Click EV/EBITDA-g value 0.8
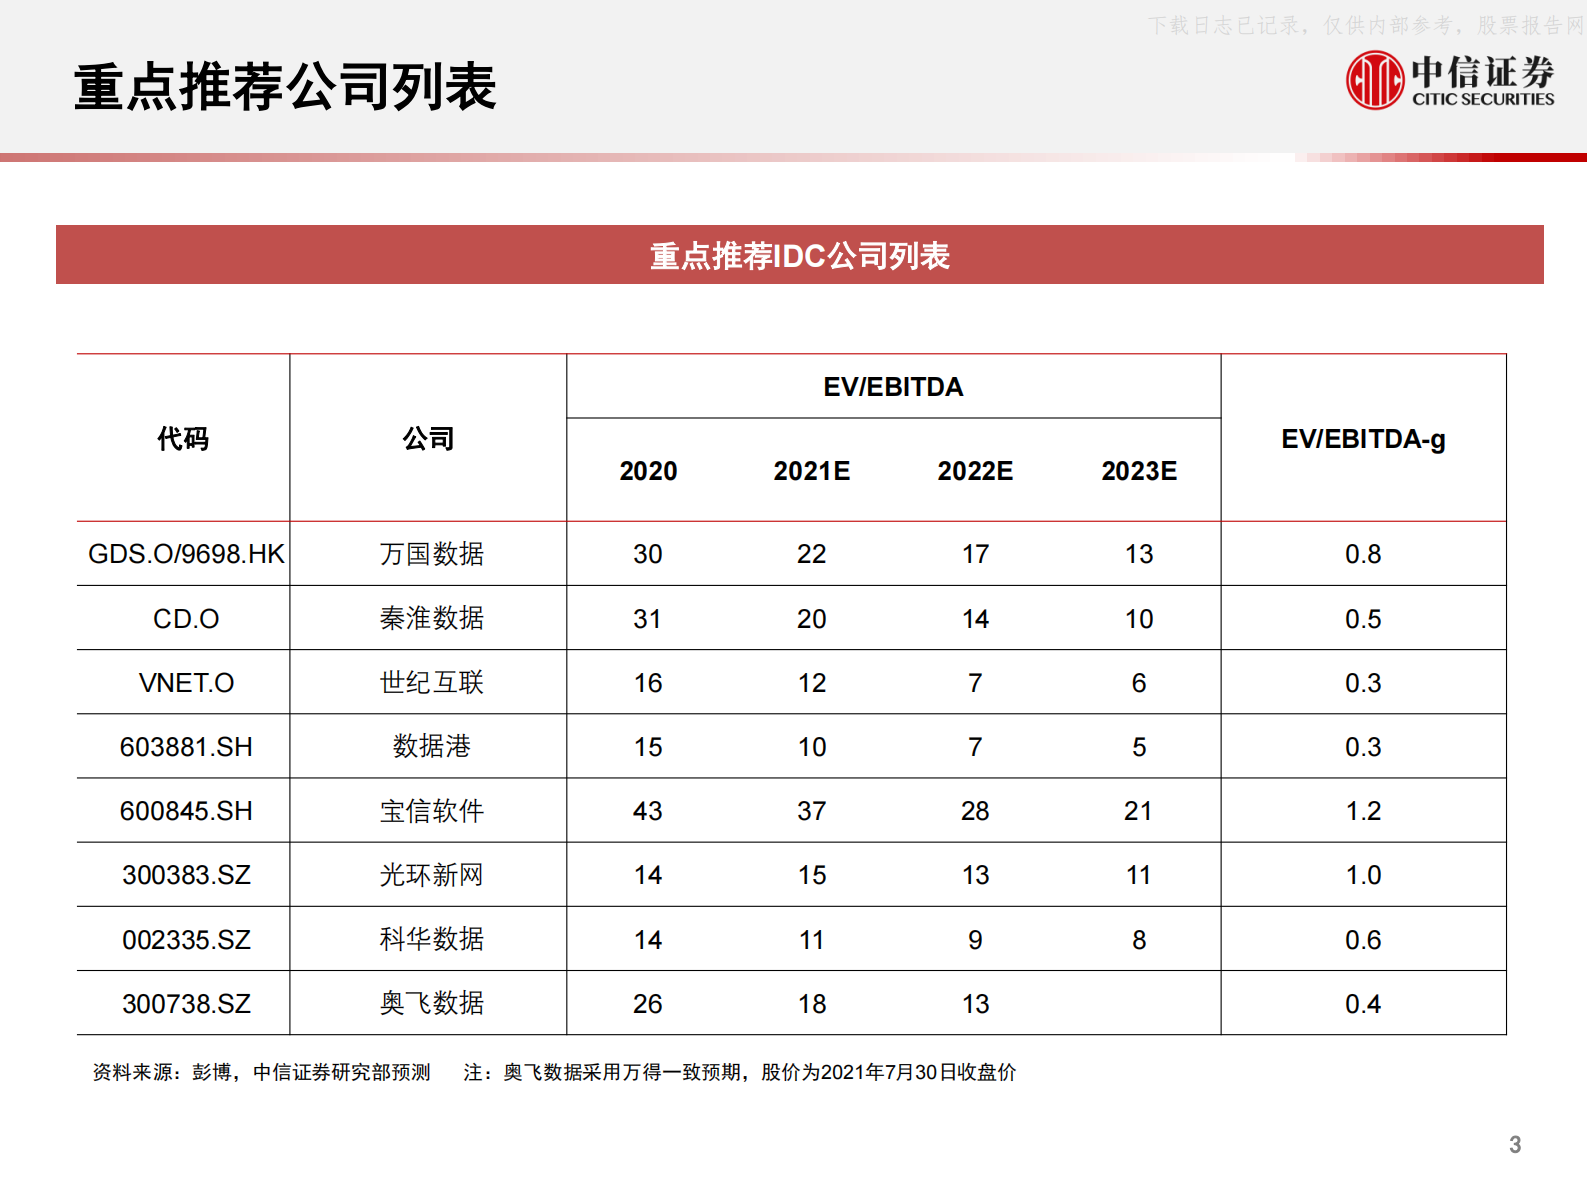Screen dimensions: 1587x1190 coord(1363,554)
